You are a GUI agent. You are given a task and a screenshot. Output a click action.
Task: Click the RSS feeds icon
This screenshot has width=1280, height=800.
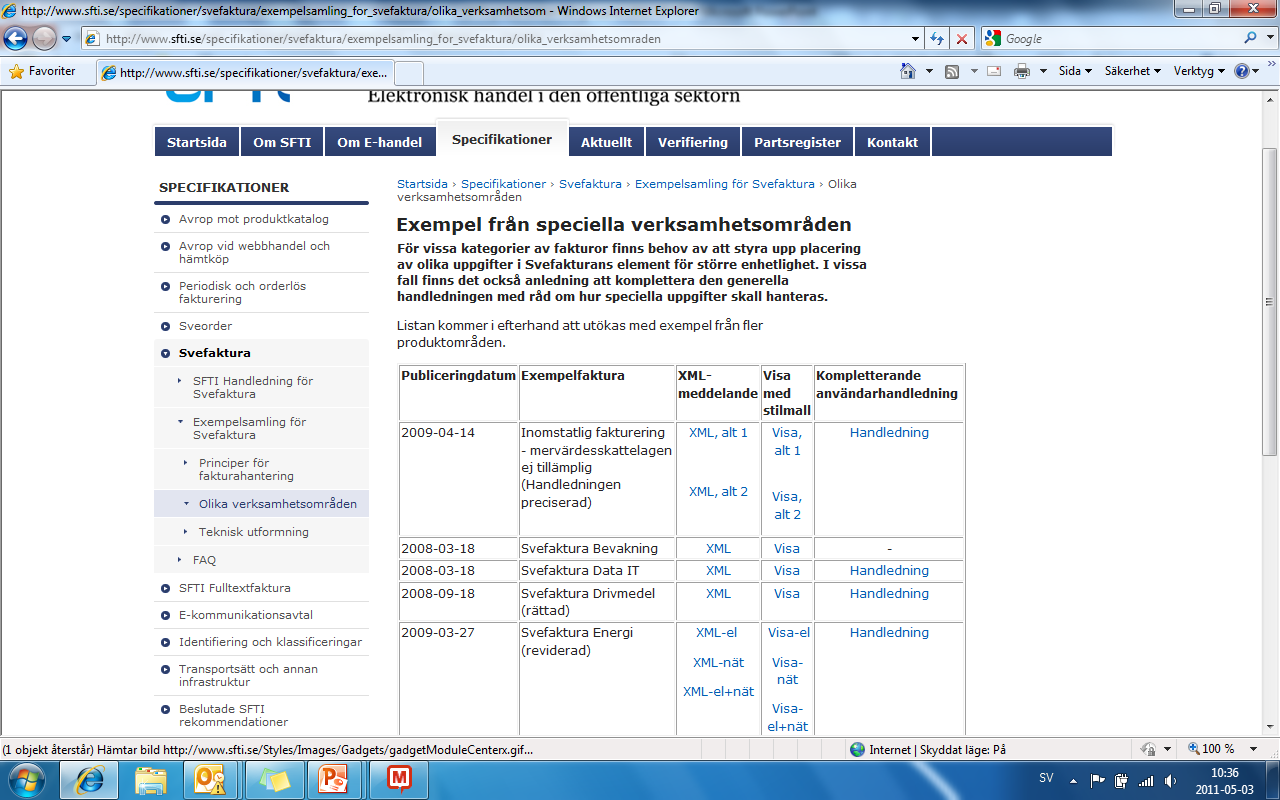click(x=952, y=71)
